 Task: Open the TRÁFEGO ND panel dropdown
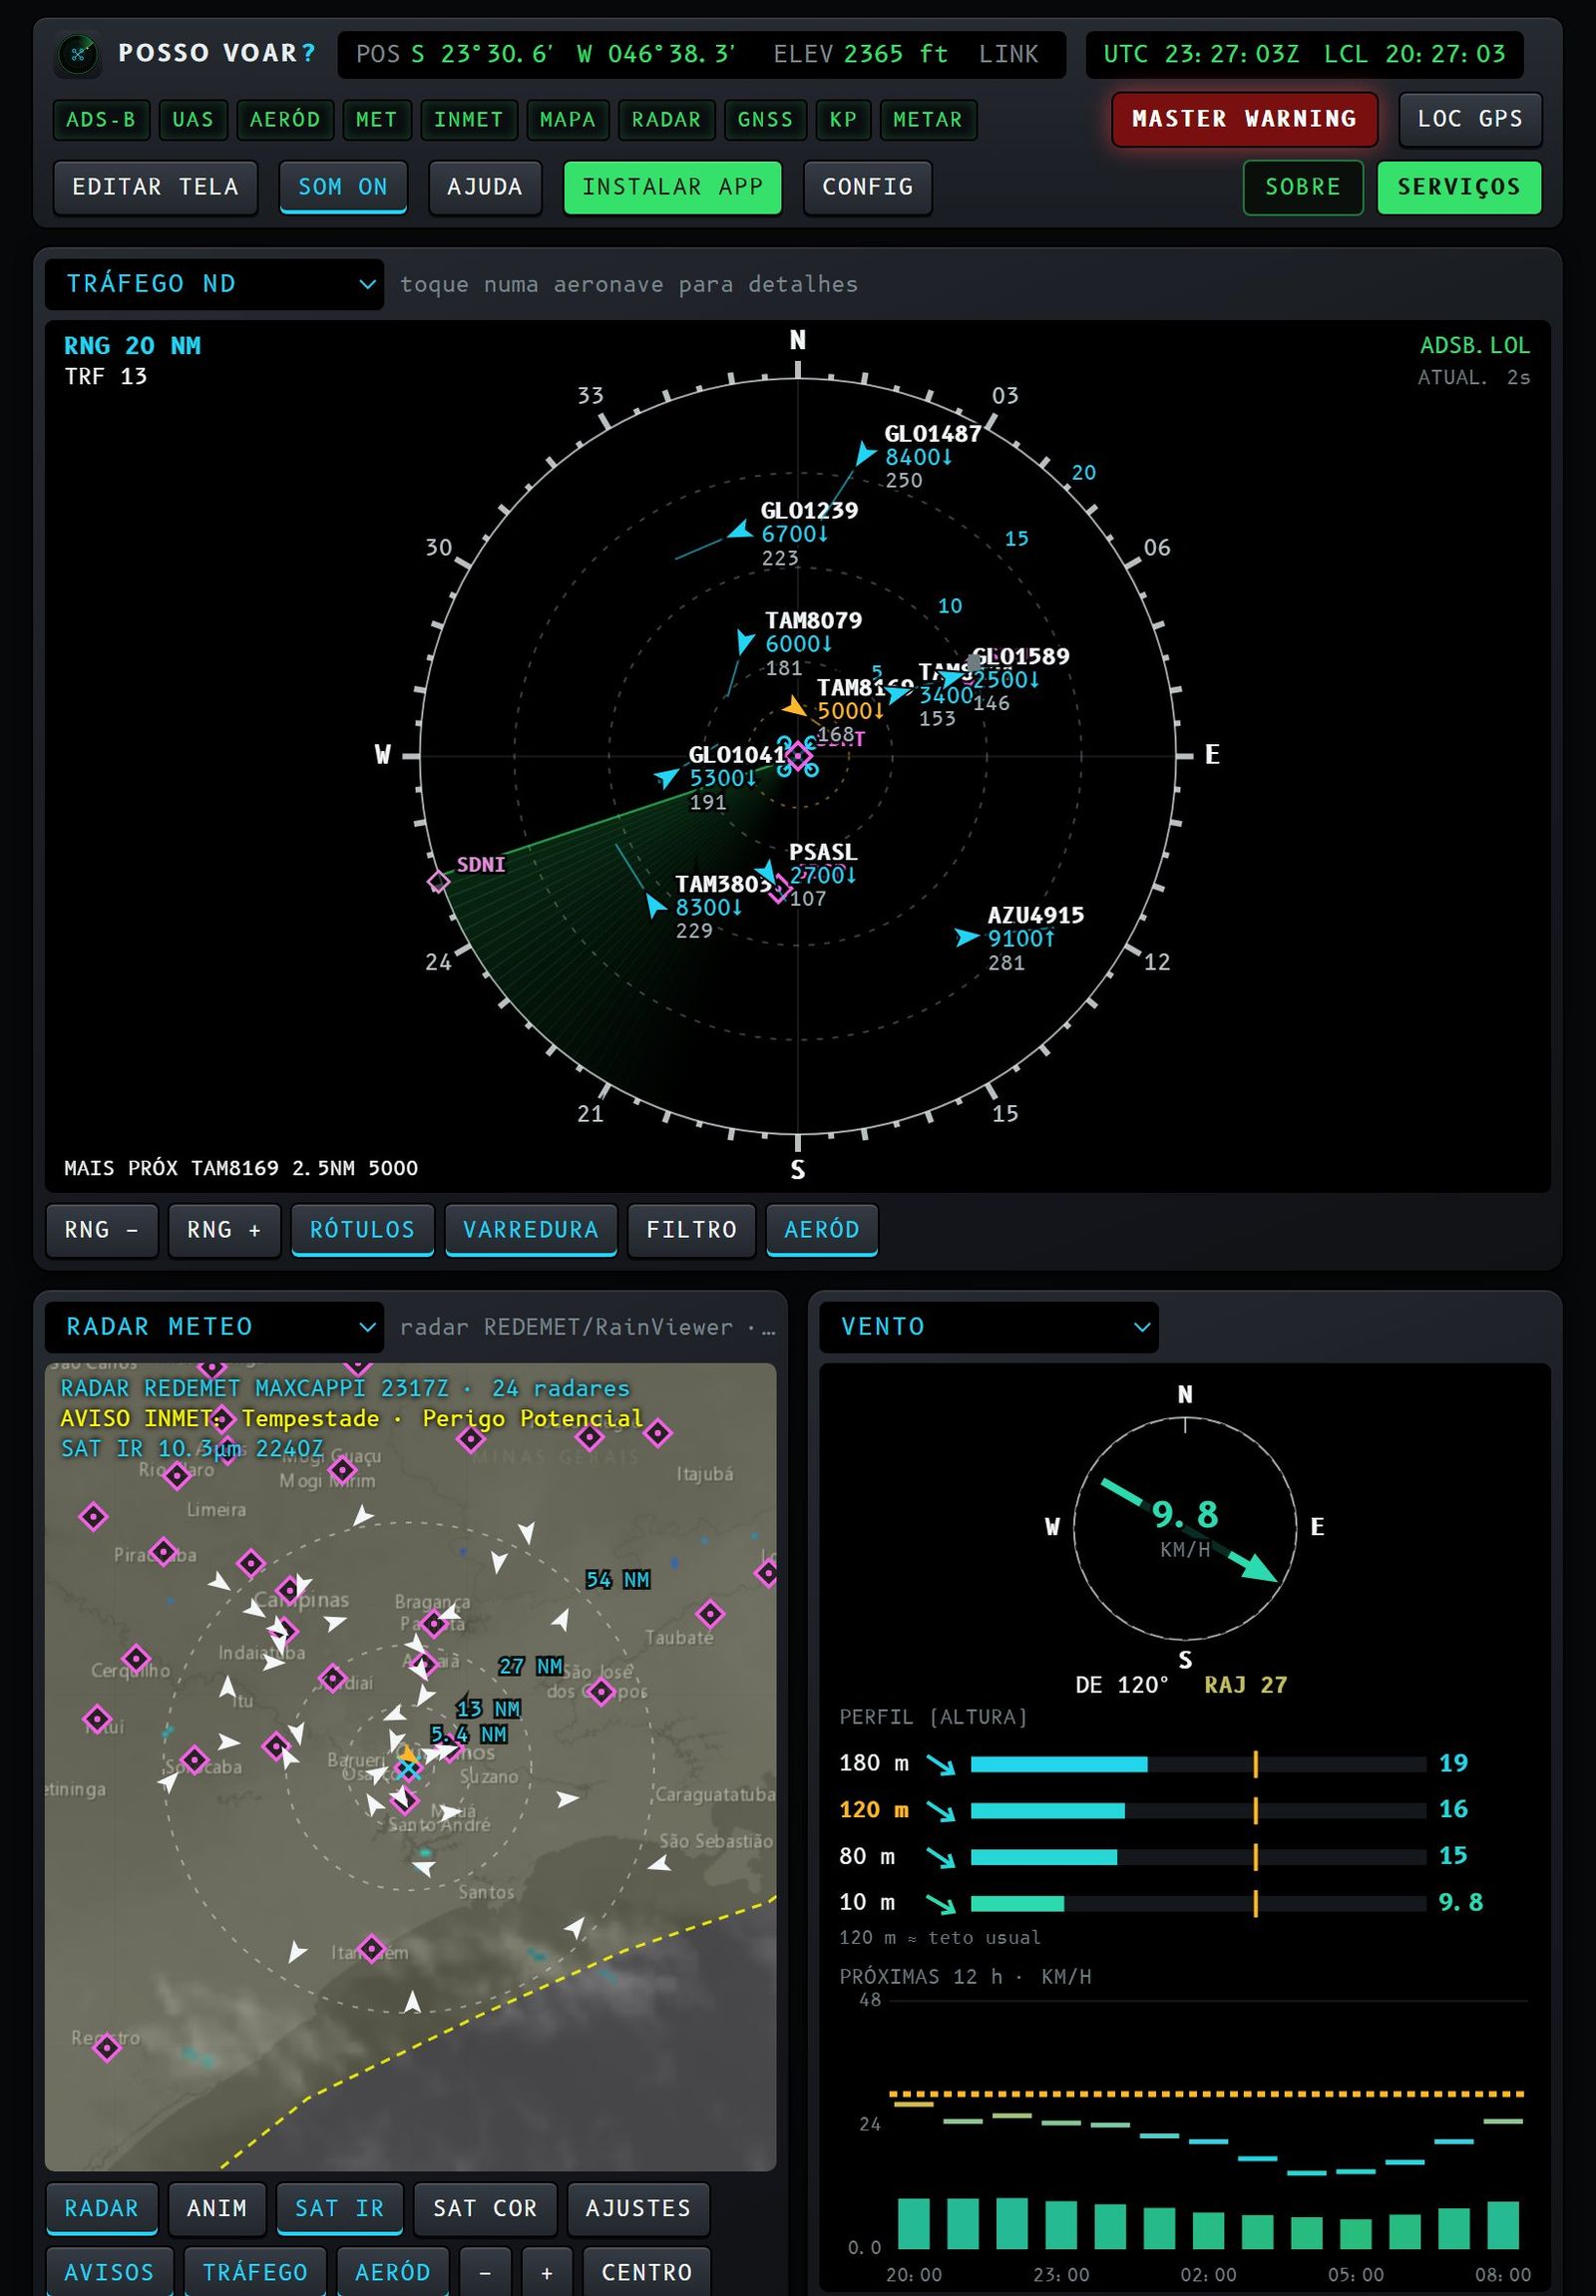coord(214,284)
